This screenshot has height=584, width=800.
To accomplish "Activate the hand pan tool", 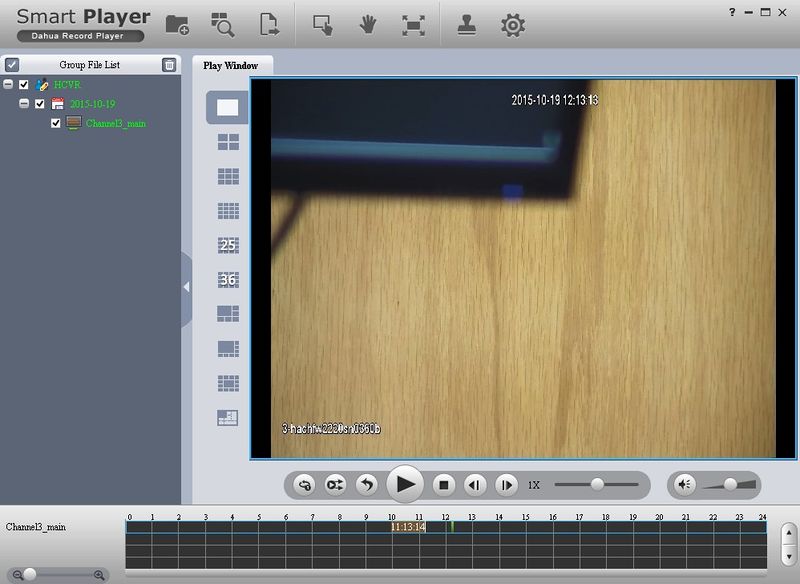I will tap(367, 24).
